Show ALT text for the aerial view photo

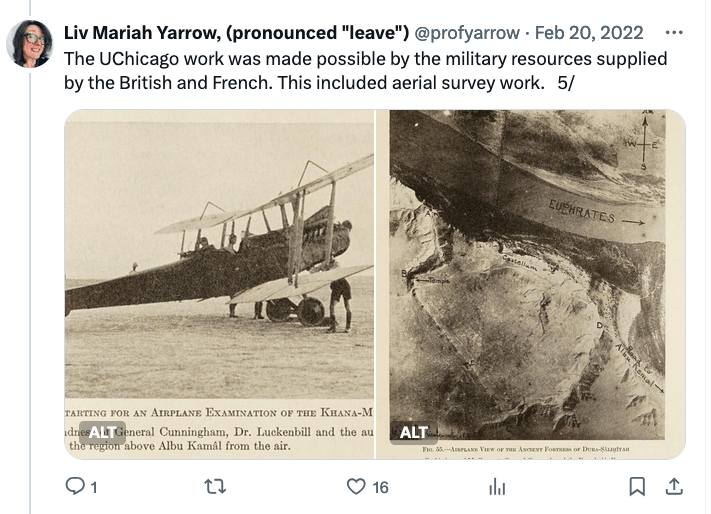coord(414,432)
